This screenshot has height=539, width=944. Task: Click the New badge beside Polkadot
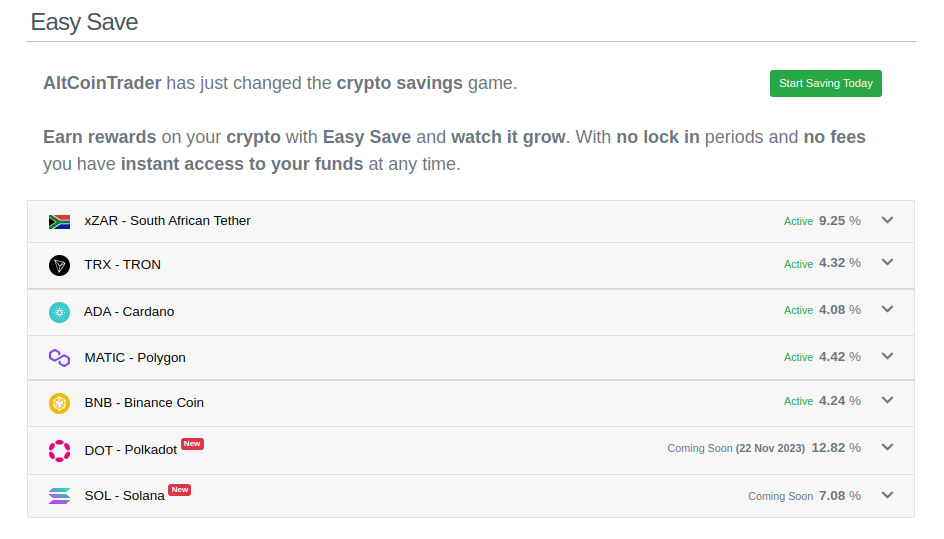(x=193, y=444)
